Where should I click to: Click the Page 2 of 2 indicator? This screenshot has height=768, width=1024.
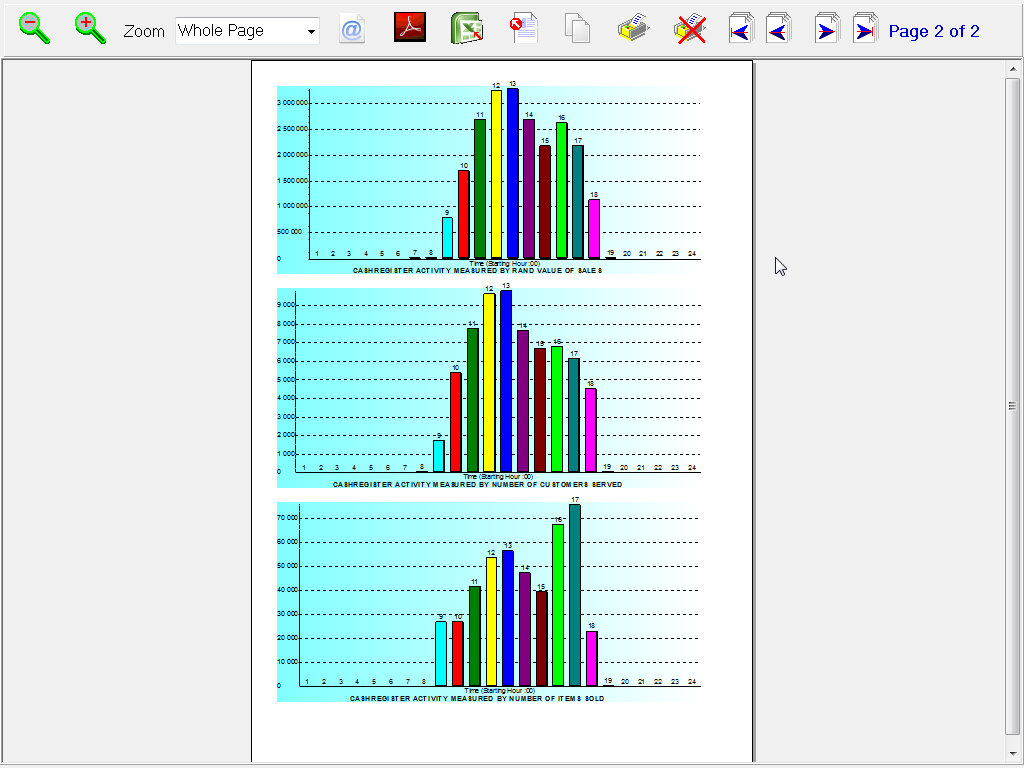[933, 31]
